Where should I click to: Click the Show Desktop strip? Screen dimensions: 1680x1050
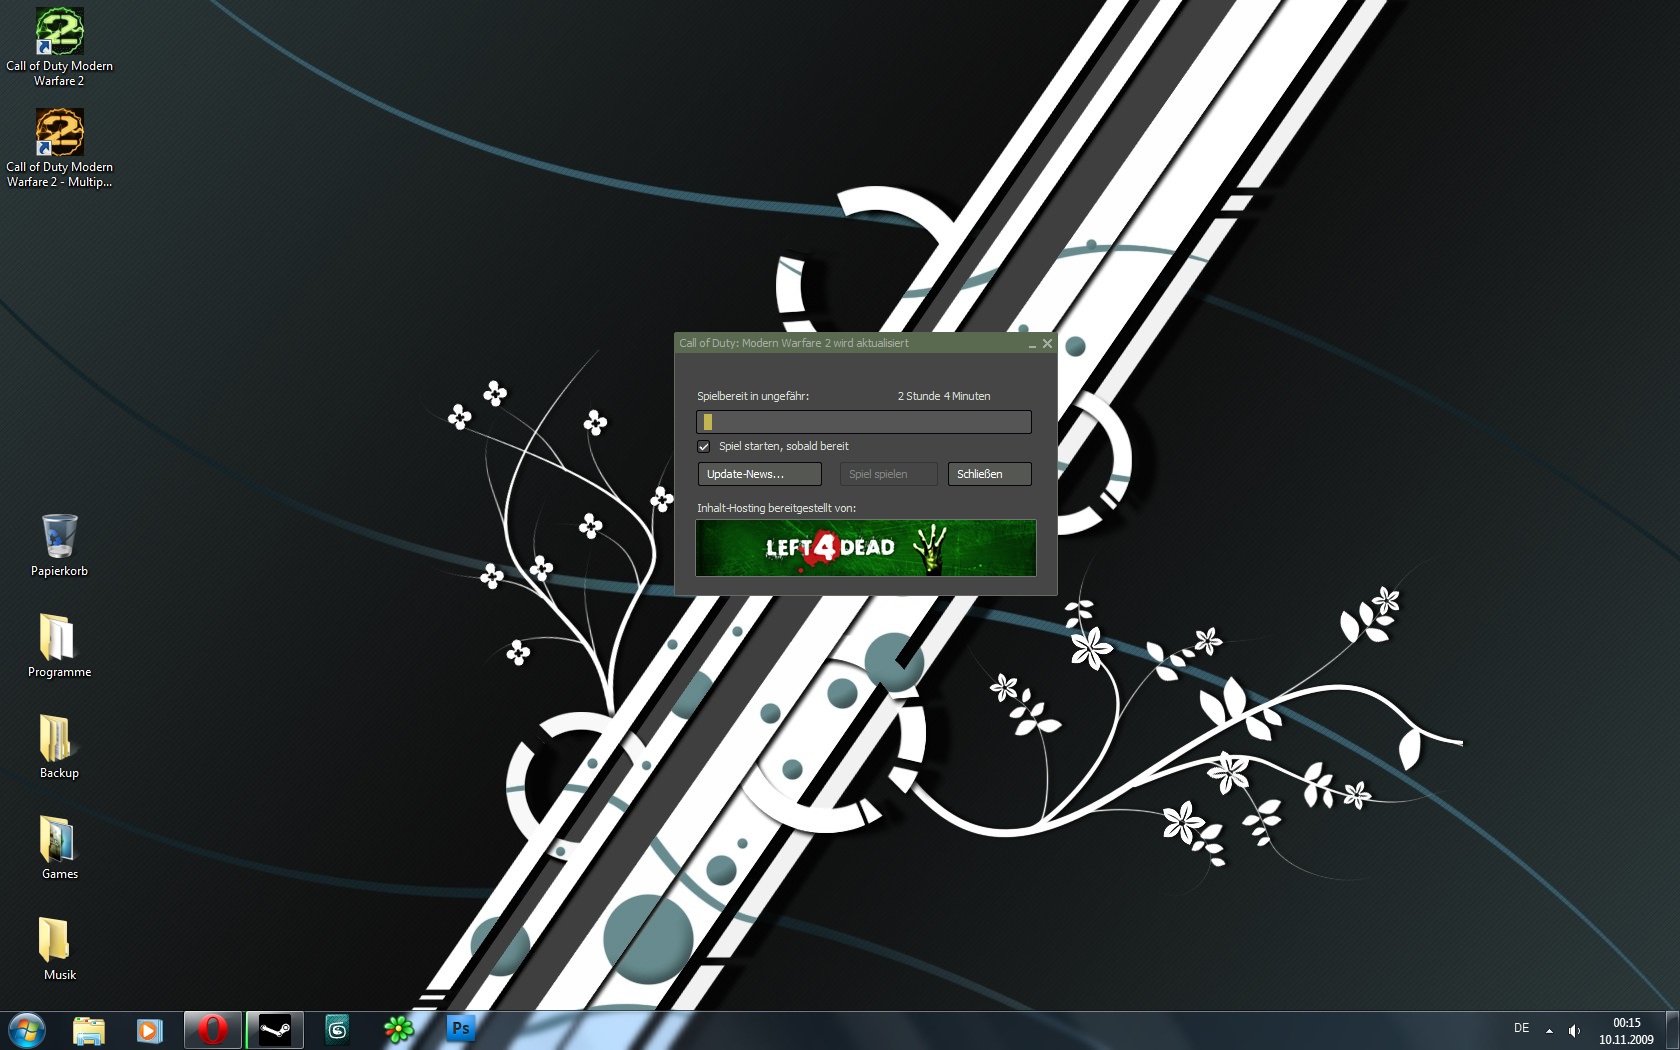coord(1672,1031)
